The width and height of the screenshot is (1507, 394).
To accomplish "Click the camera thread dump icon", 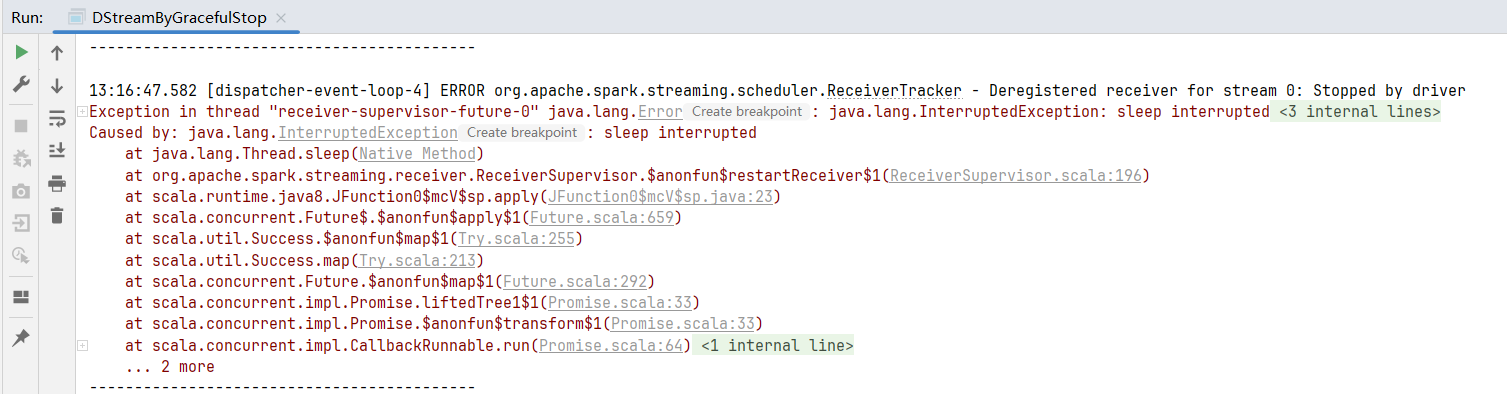I will (21, 190).
